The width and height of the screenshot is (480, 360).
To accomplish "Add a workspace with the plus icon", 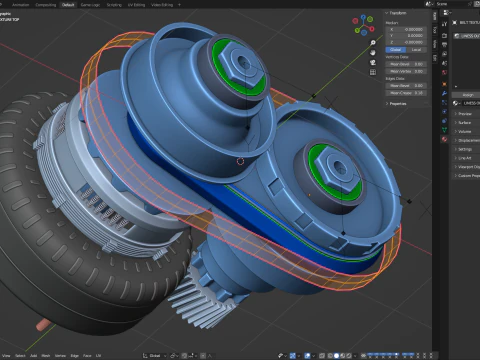I will click(x=179, y=5).
